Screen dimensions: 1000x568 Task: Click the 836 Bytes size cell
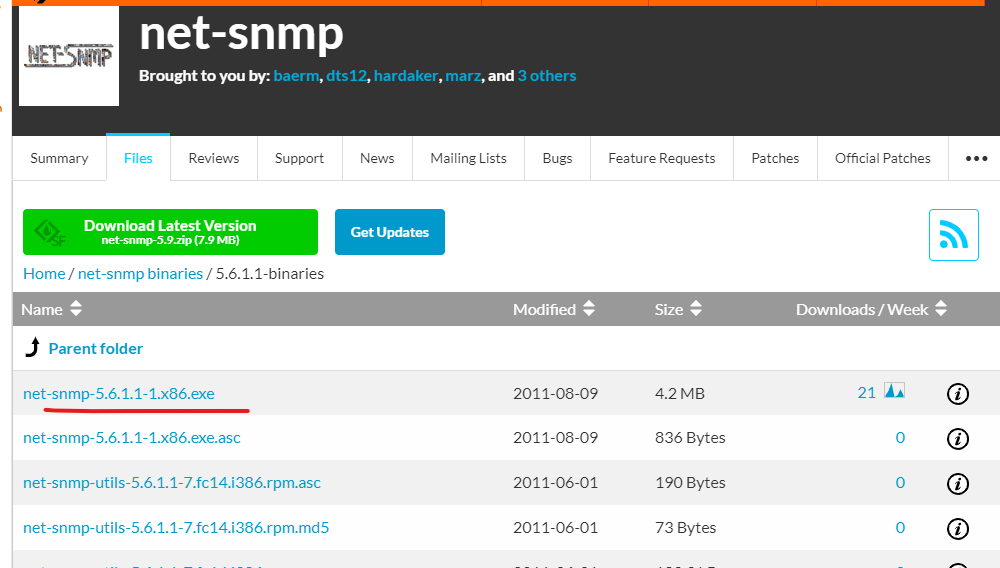tap(690, 437)
